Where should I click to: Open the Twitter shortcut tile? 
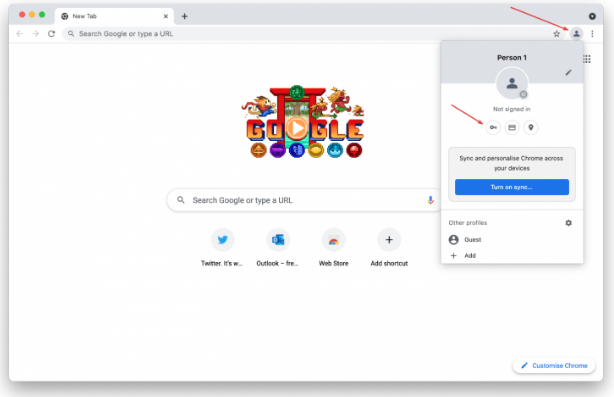tap(222, 247)
